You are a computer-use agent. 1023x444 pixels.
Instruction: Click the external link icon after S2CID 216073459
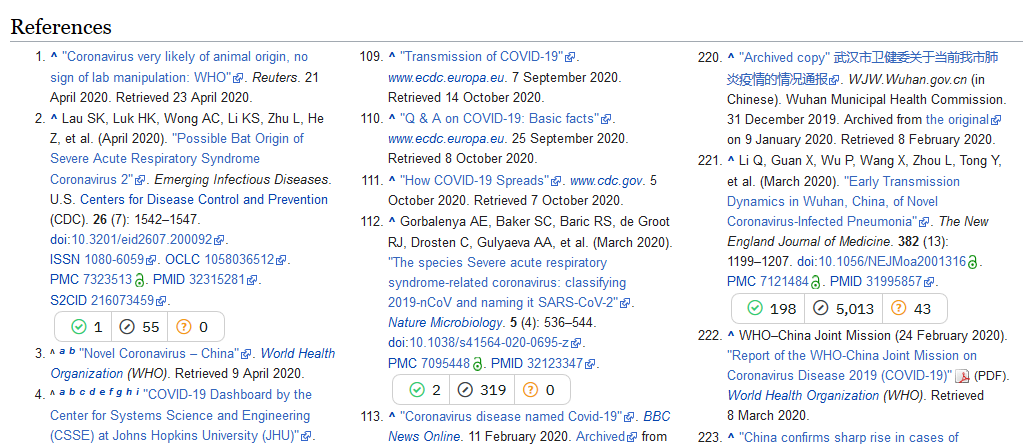[x=161, y=301]
